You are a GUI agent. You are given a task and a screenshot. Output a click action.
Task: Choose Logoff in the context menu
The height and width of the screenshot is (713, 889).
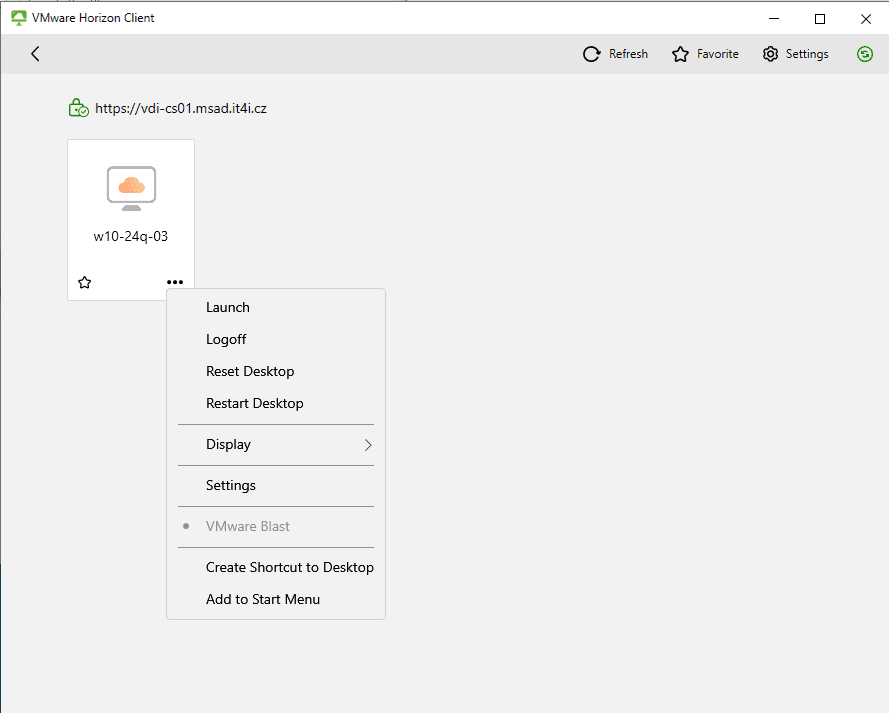tap(226, 340)
